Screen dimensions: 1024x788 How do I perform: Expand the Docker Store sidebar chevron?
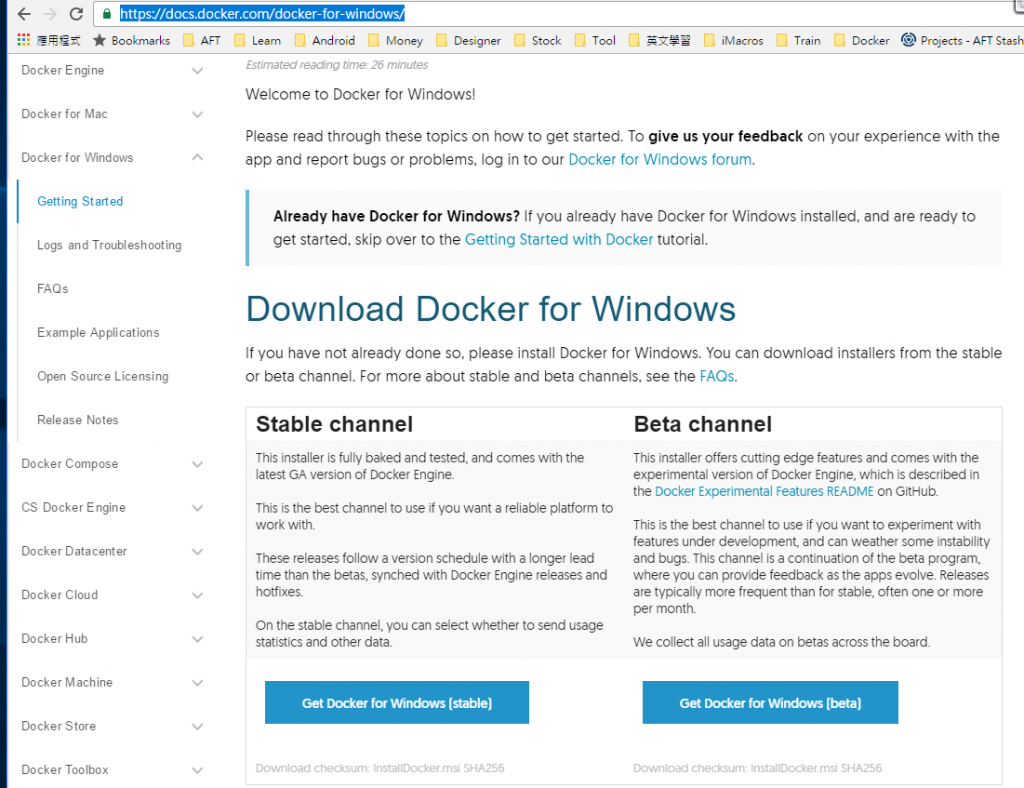click(197, 727)
